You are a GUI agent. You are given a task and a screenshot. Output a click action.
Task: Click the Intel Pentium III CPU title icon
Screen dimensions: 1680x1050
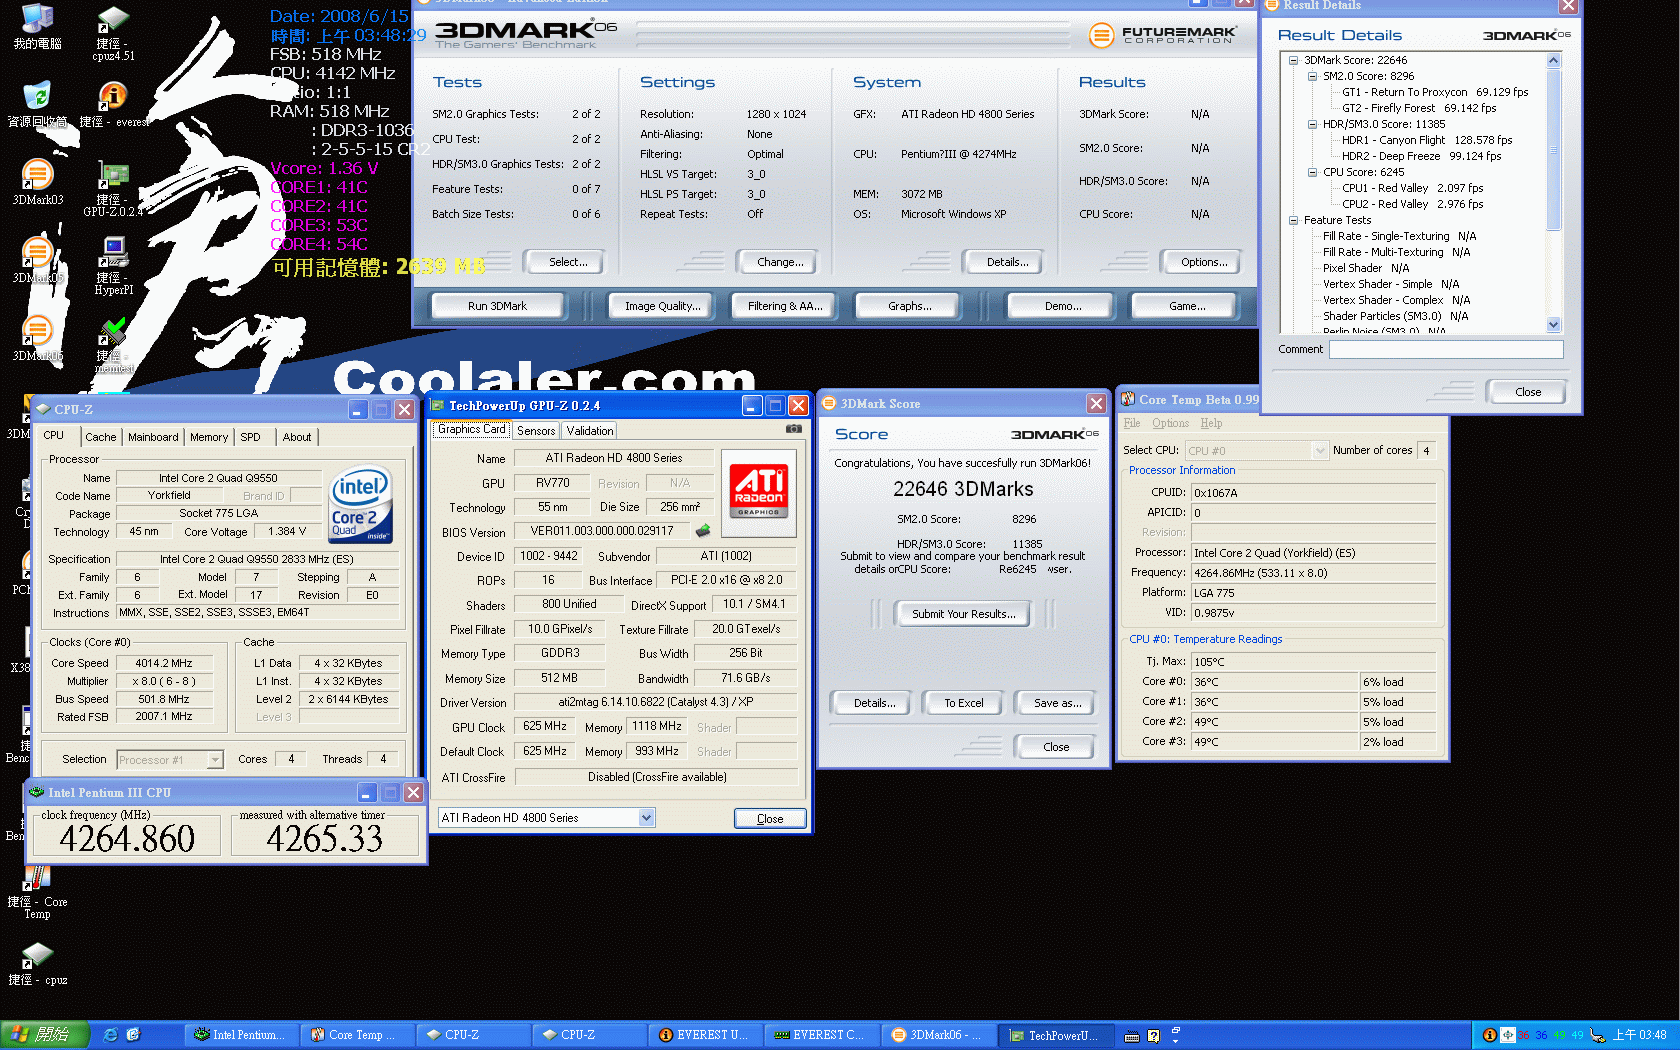37,792
